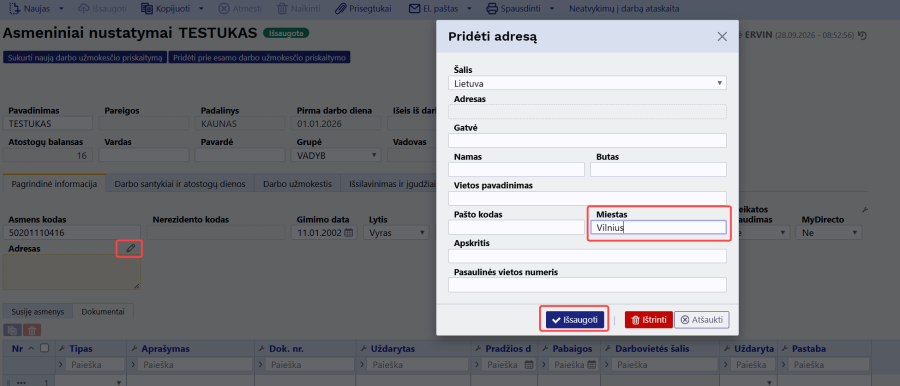Focus the Pašto kodas input field
This screenshot has width=900, height=386.
coord(516,227)
